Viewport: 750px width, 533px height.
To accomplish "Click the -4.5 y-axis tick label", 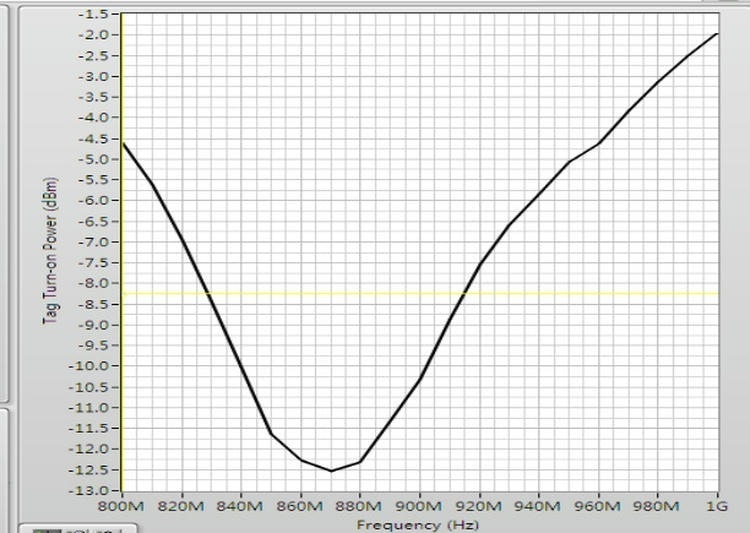I will [94, 139].
